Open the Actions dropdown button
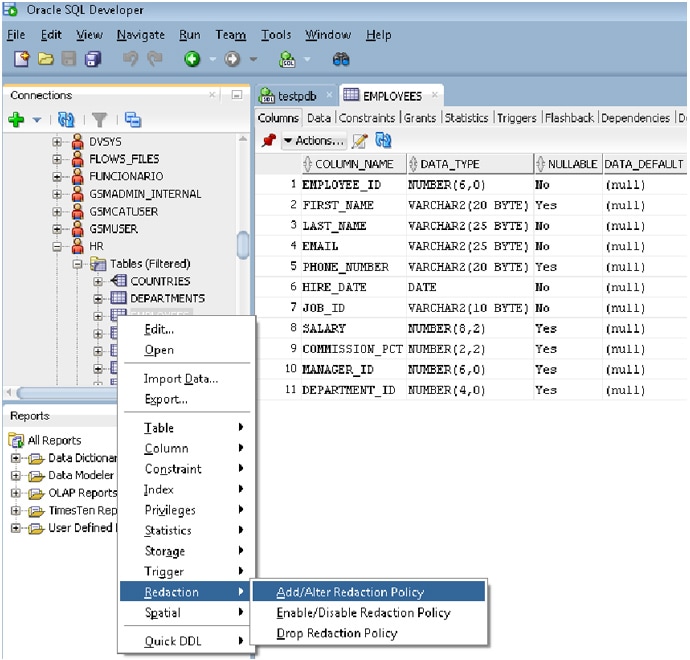 [314, 141]
